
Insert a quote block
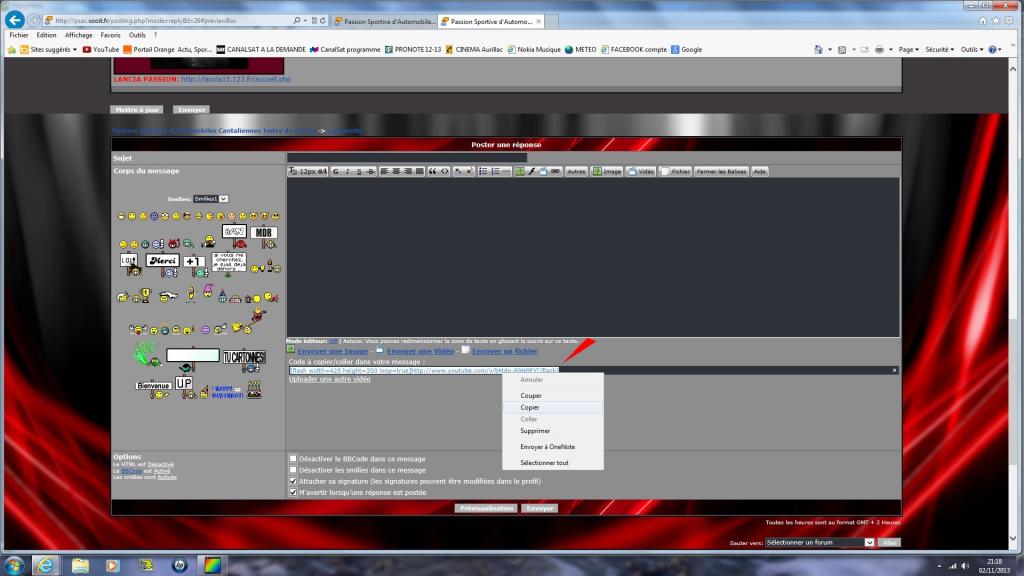pos(432,171)
